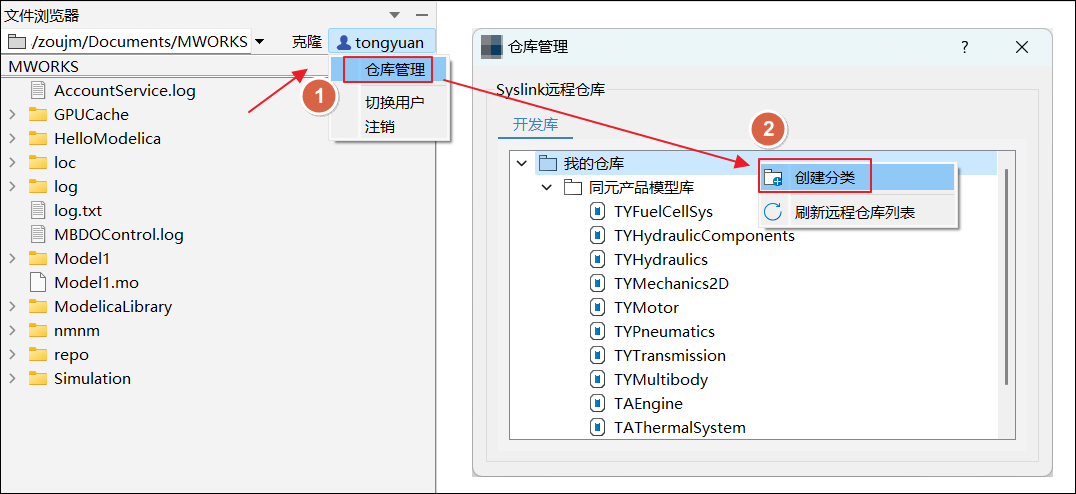Click the Model1.mo file icon
The width and height of the screenshot is (1076, 494).
(38, 283)
